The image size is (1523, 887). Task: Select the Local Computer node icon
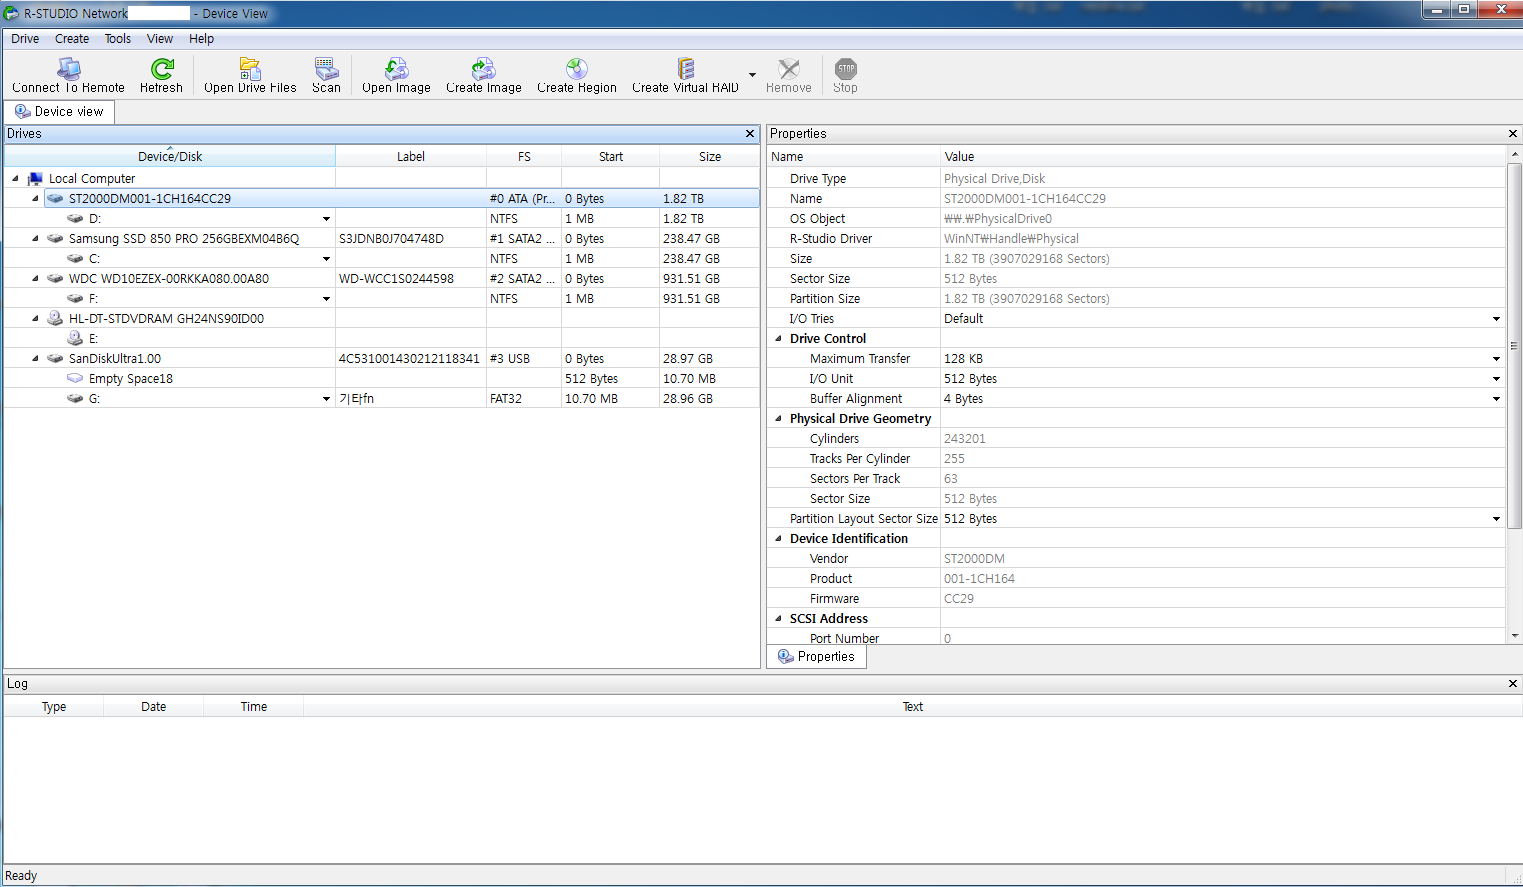(35, 179)
